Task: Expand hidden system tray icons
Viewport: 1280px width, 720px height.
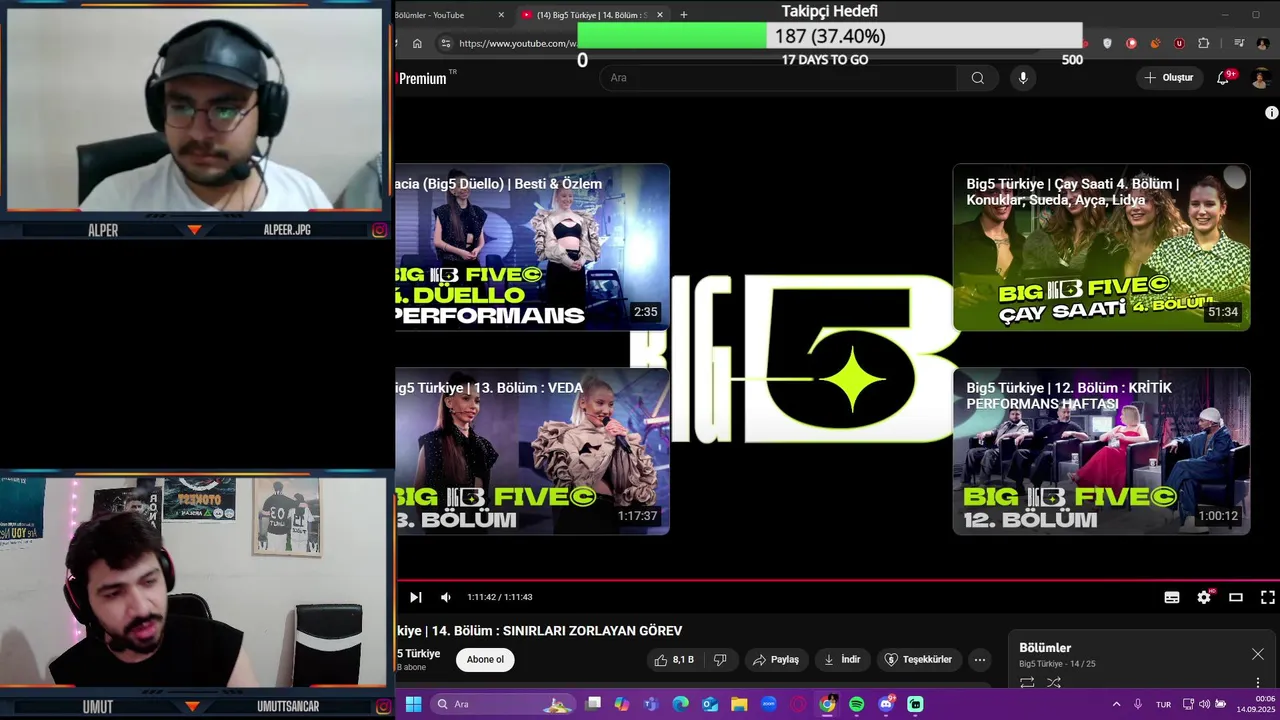Action: (1116, 704)
